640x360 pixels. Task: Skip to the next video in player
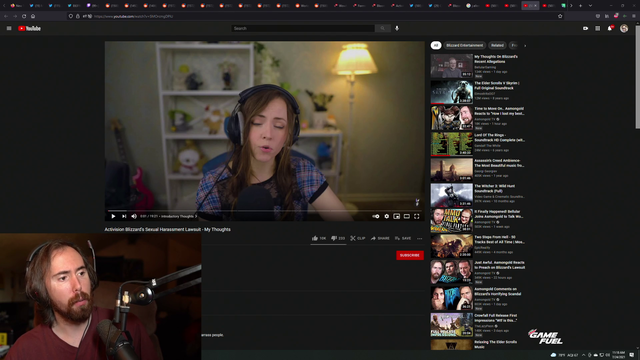click(x=124, y=216)
